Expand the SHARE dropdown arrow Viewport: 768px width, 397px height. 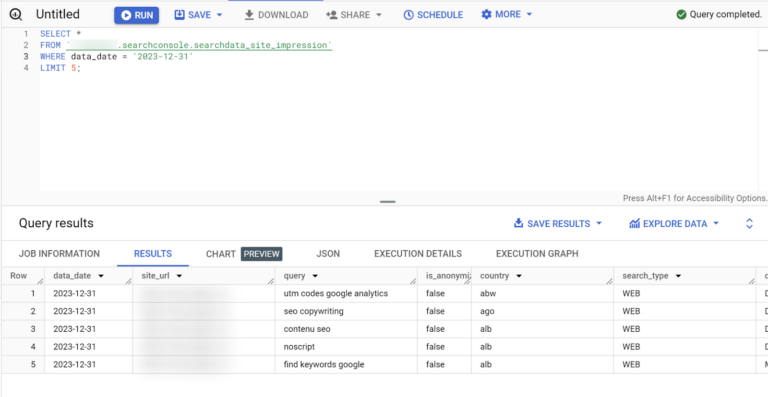[379, 15]
